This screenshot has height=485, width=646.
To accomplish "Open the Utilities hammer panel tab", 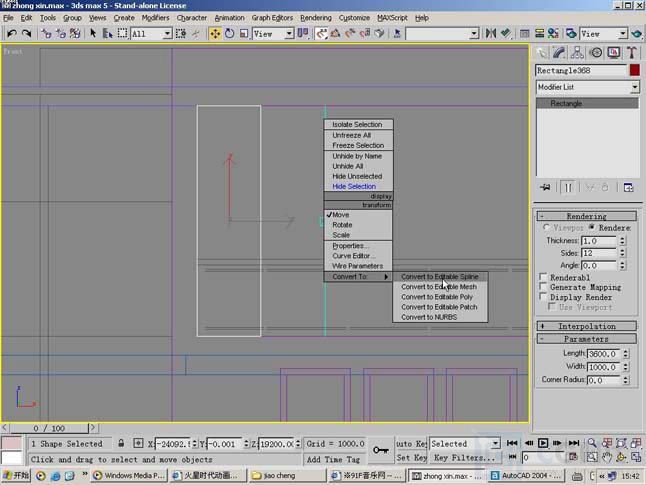I will click(632, 53).
